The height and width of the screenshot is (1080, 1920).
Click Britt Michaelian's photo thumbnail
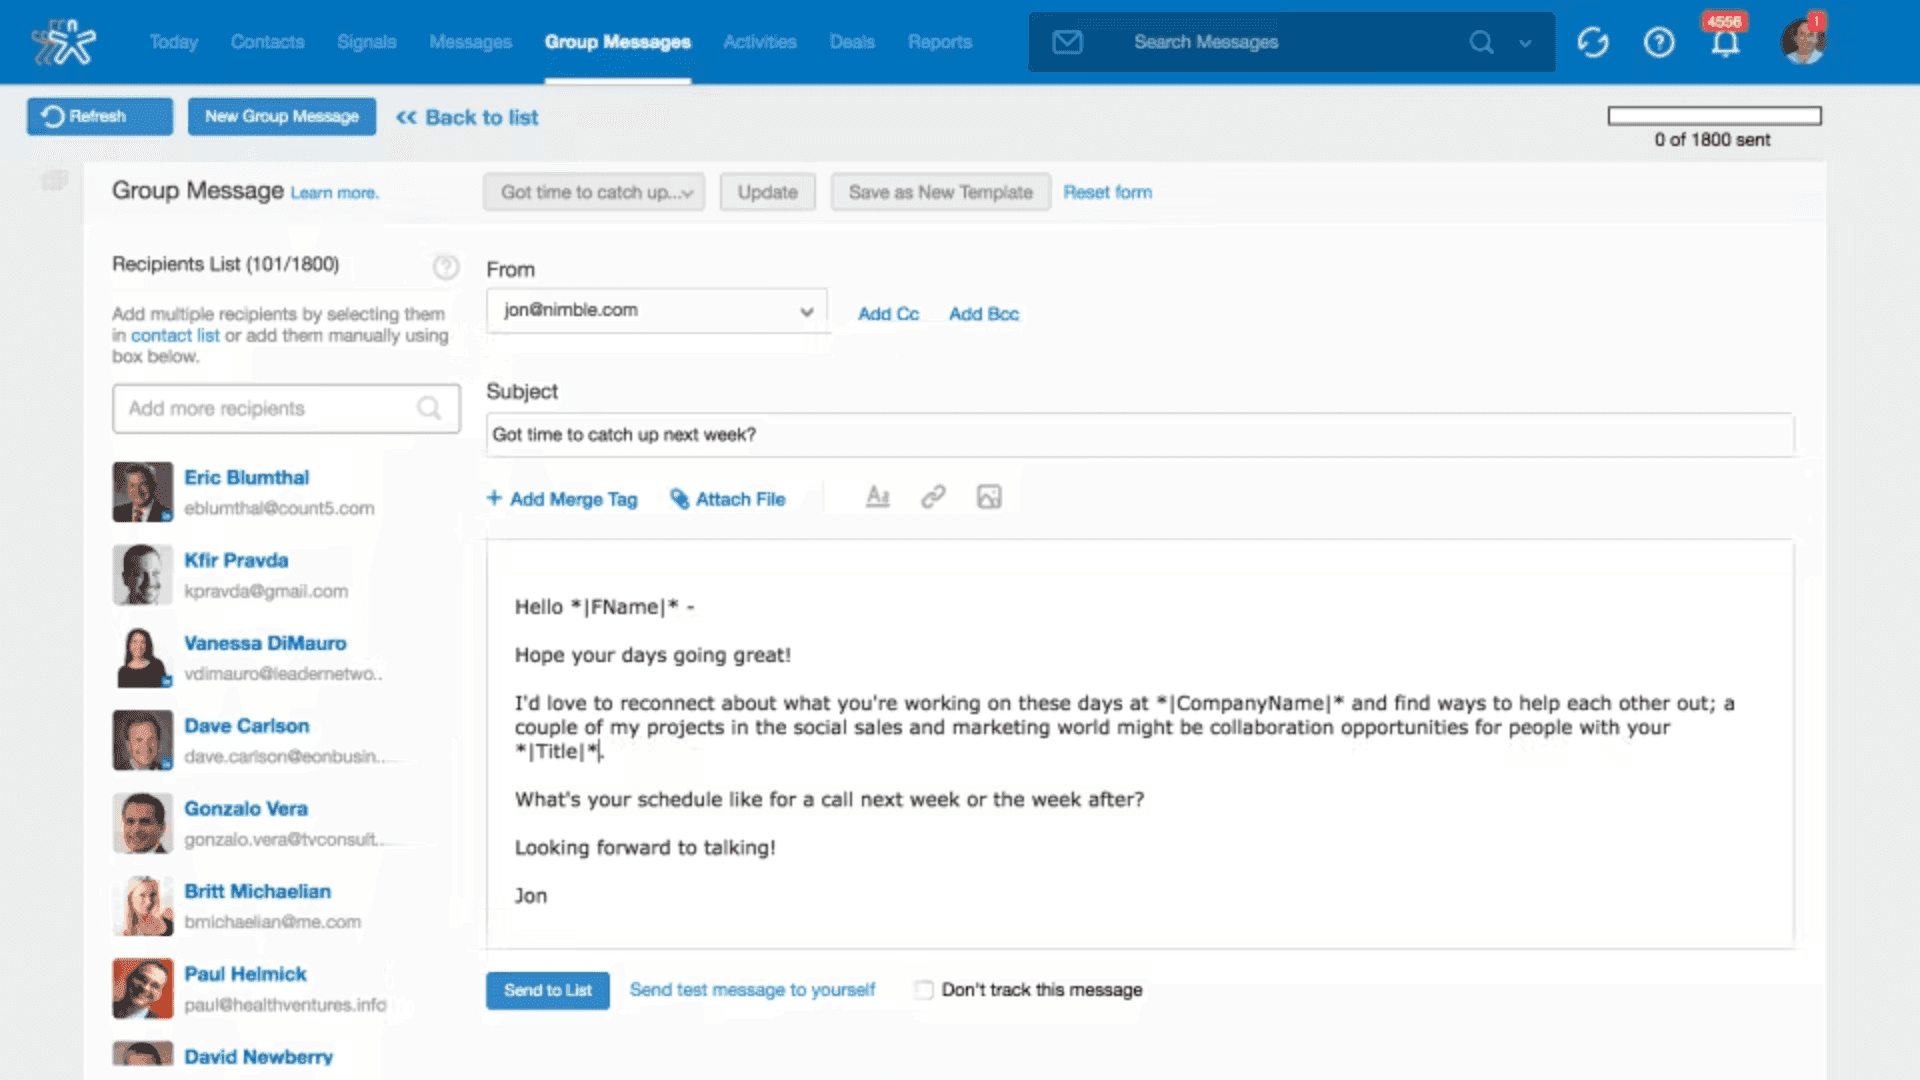[142, 906]
